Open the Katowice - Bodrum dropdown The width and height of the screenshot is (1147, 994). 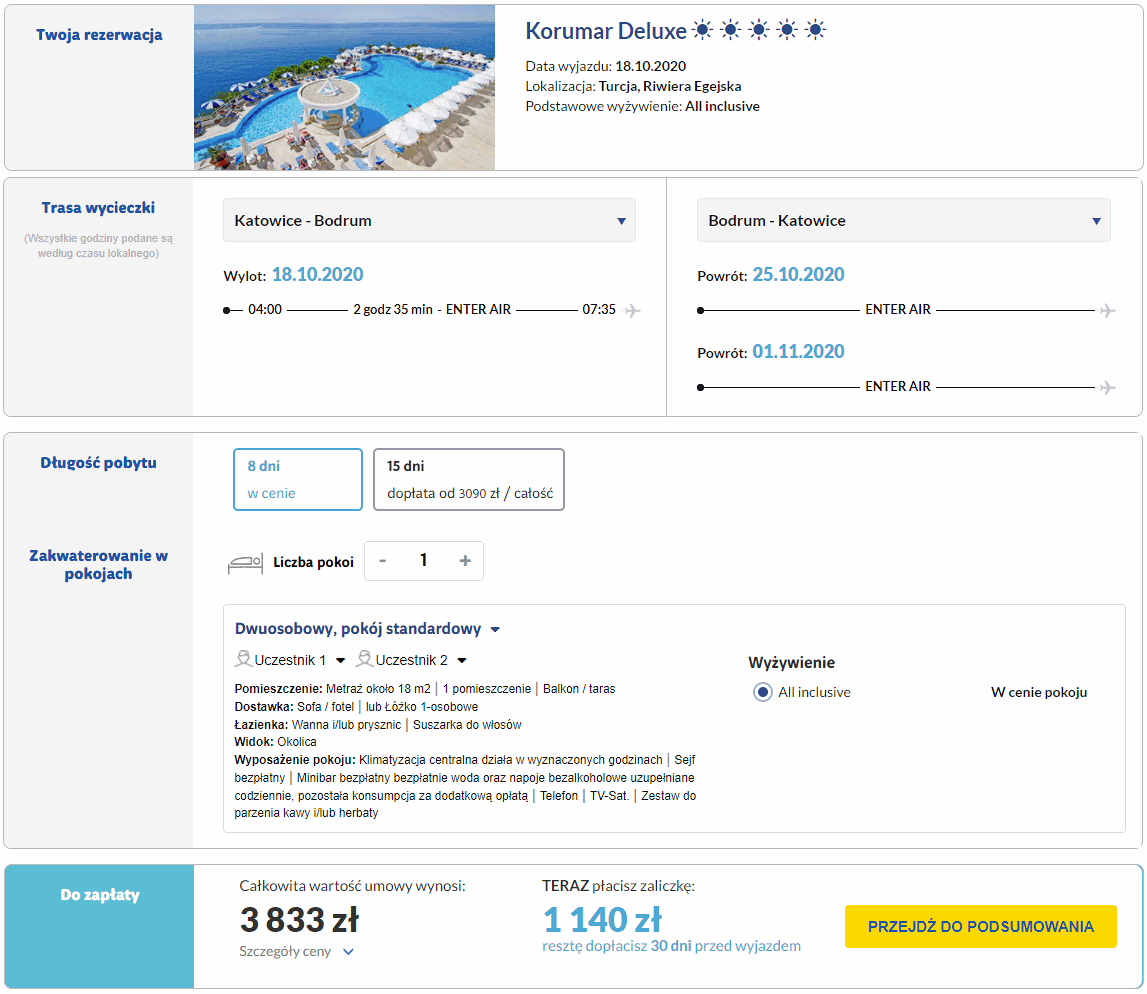[429, 221]
